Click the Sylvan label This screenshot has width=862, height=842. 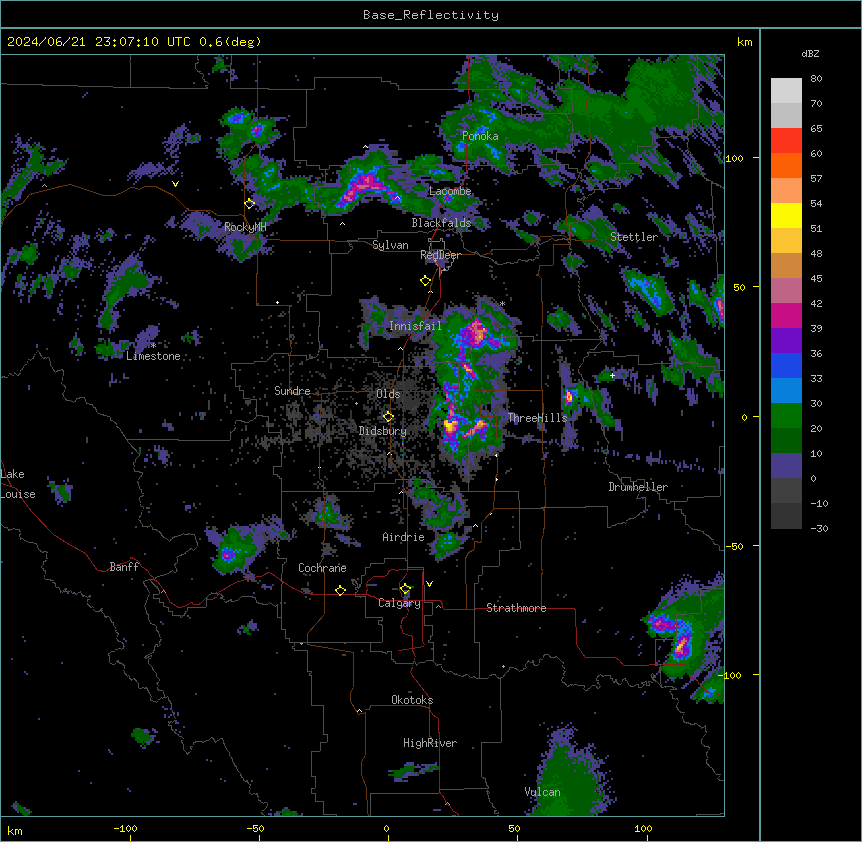(390, 245)
